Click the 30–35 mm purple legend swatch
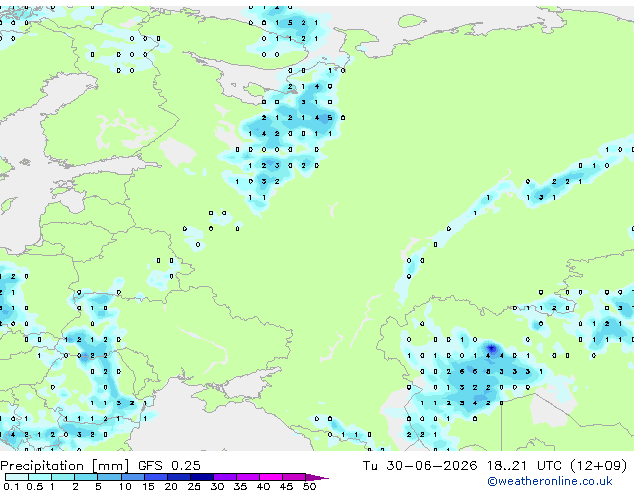This screenshot has width=634, height=490. click(225, 477)
